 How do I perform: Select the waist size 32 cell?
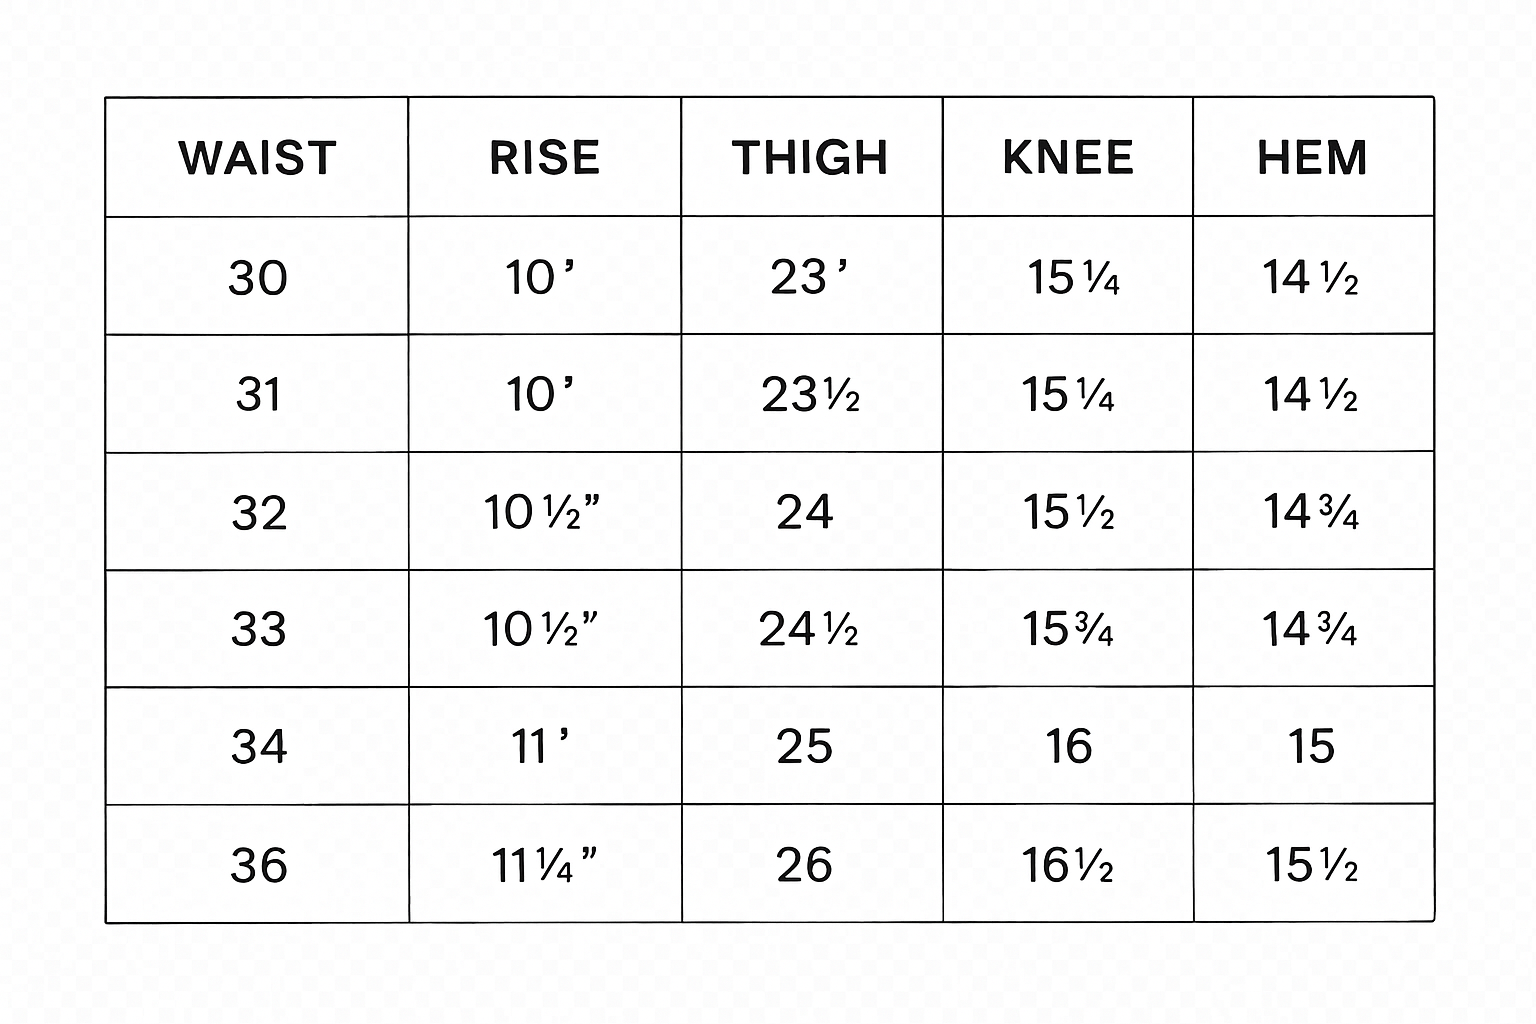259,512
